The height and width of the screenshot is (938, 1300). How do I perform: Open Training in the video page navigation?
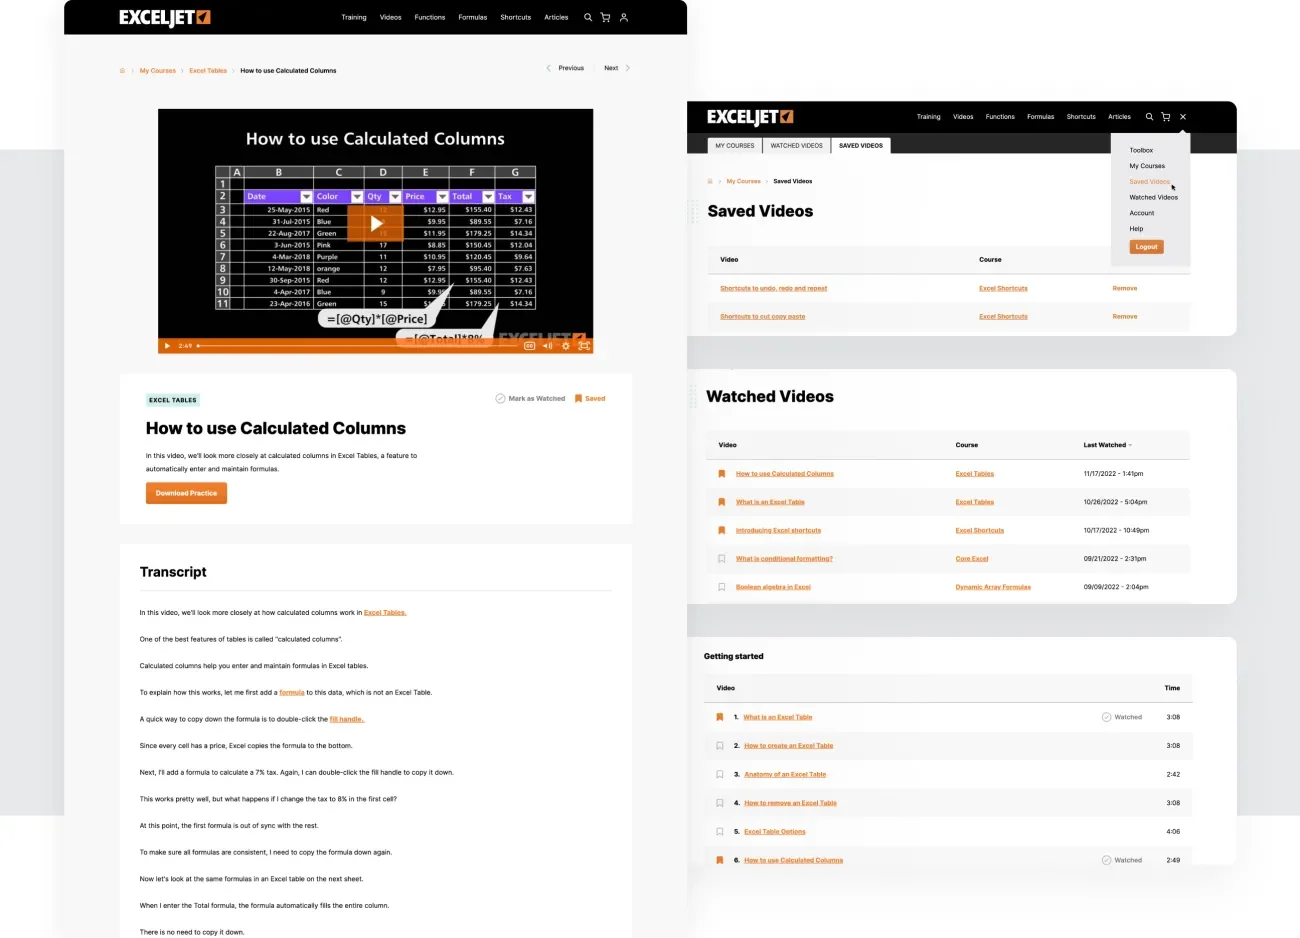tap(354, 17)
